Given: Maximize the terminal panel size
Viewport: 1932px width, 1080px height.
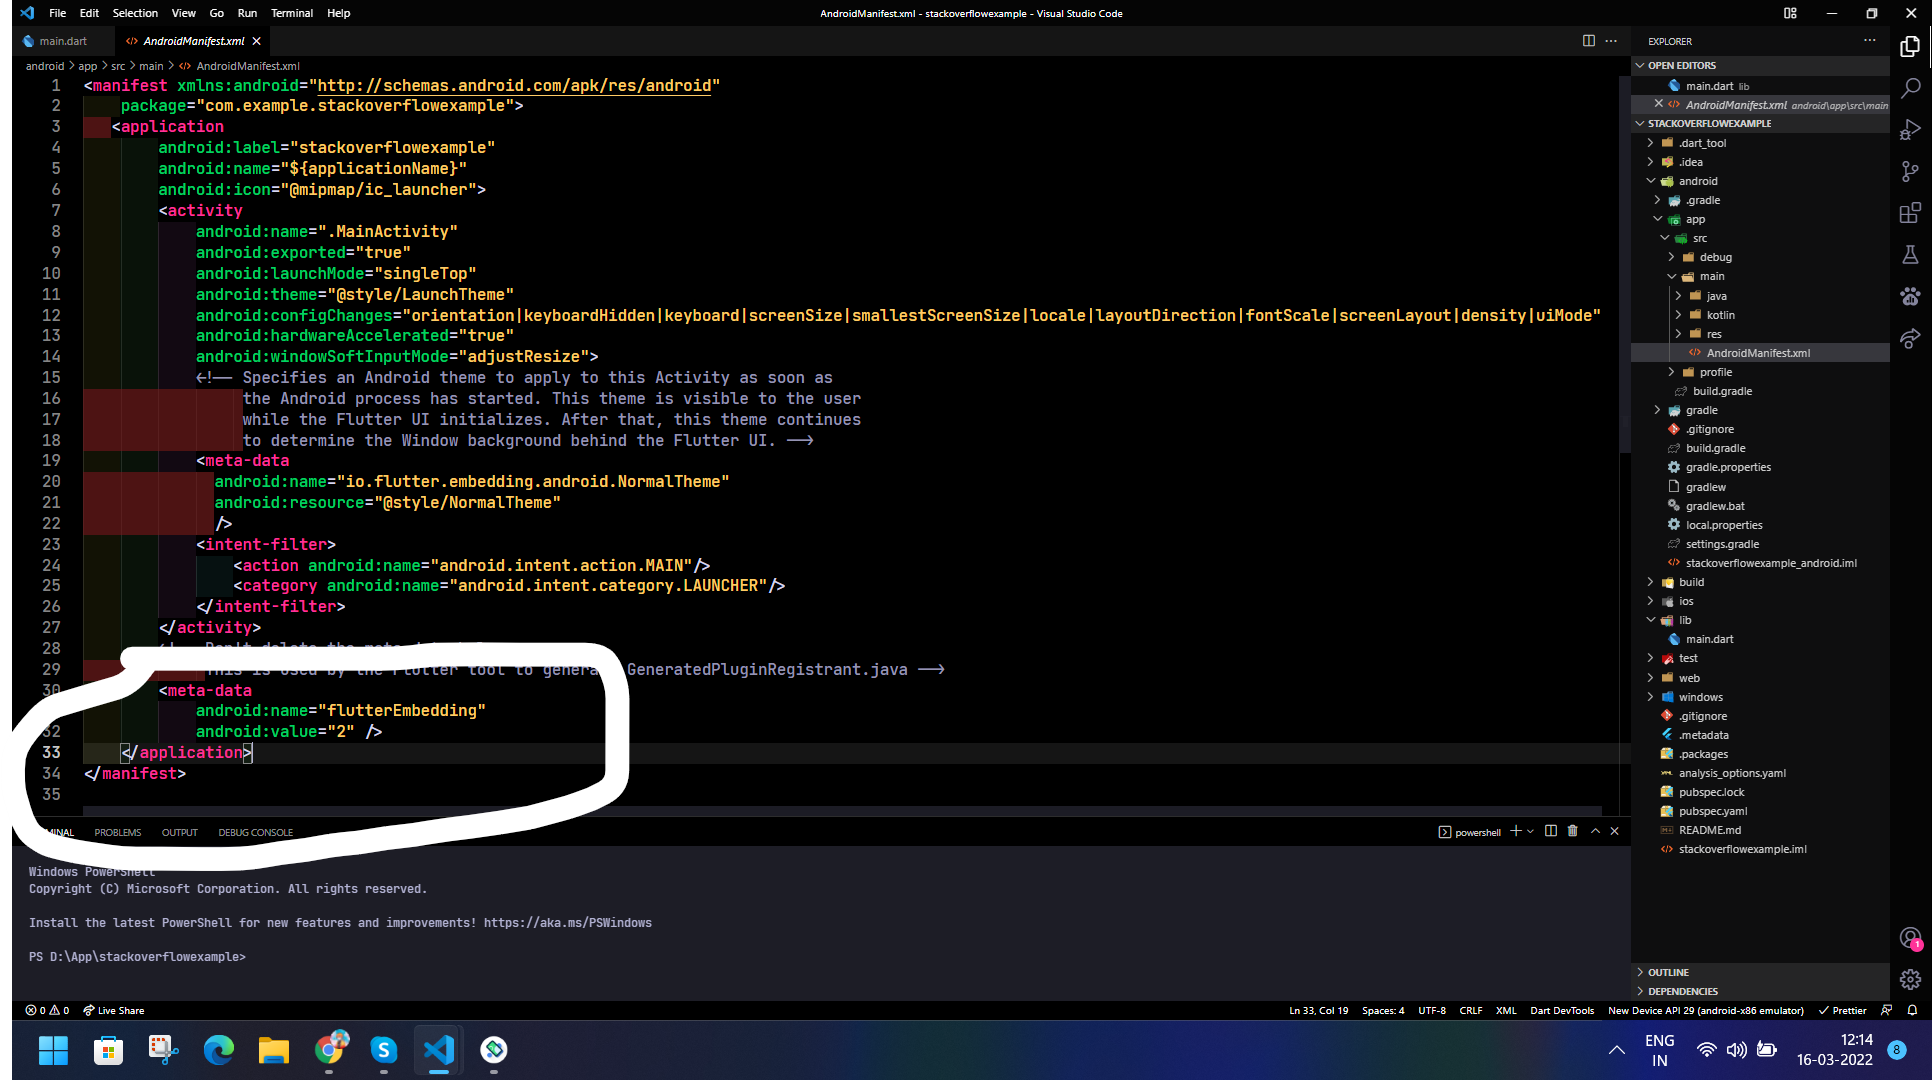Looking at the screenshot, I should click(x=1595, y=831).
